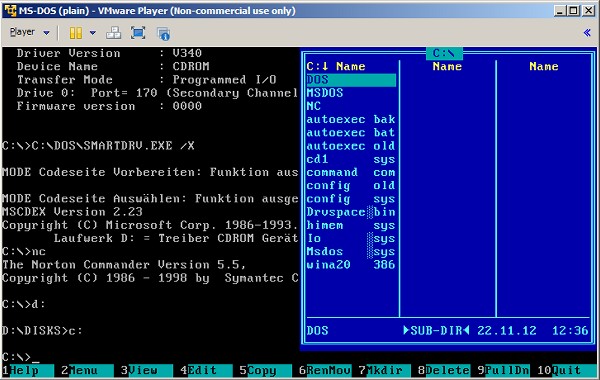This screenshot has width=600, height=380.
Task: Select the DOS directory in Norton Commander
Action: tap(351, 80)
